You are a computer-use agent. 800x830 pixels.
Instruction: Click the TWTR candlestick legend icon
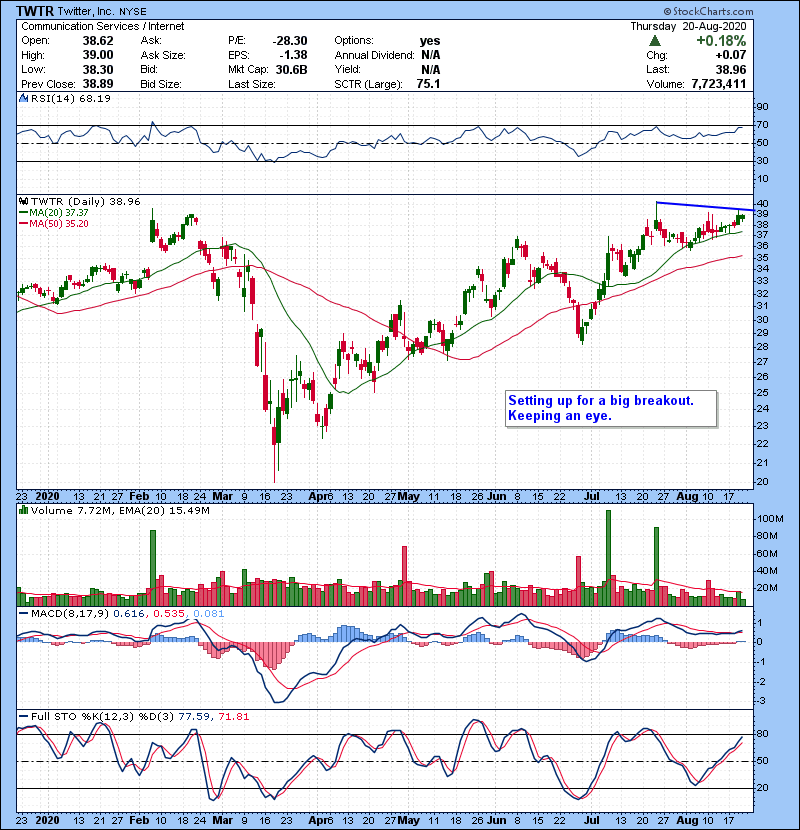point(23,201)
